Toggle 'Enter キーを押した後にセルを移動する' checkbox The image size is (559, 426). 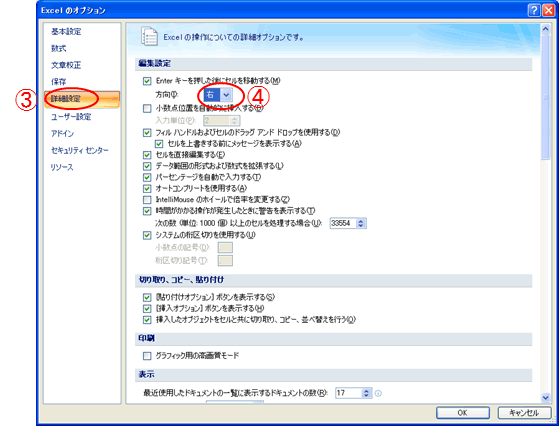click(x=147, y=81)
